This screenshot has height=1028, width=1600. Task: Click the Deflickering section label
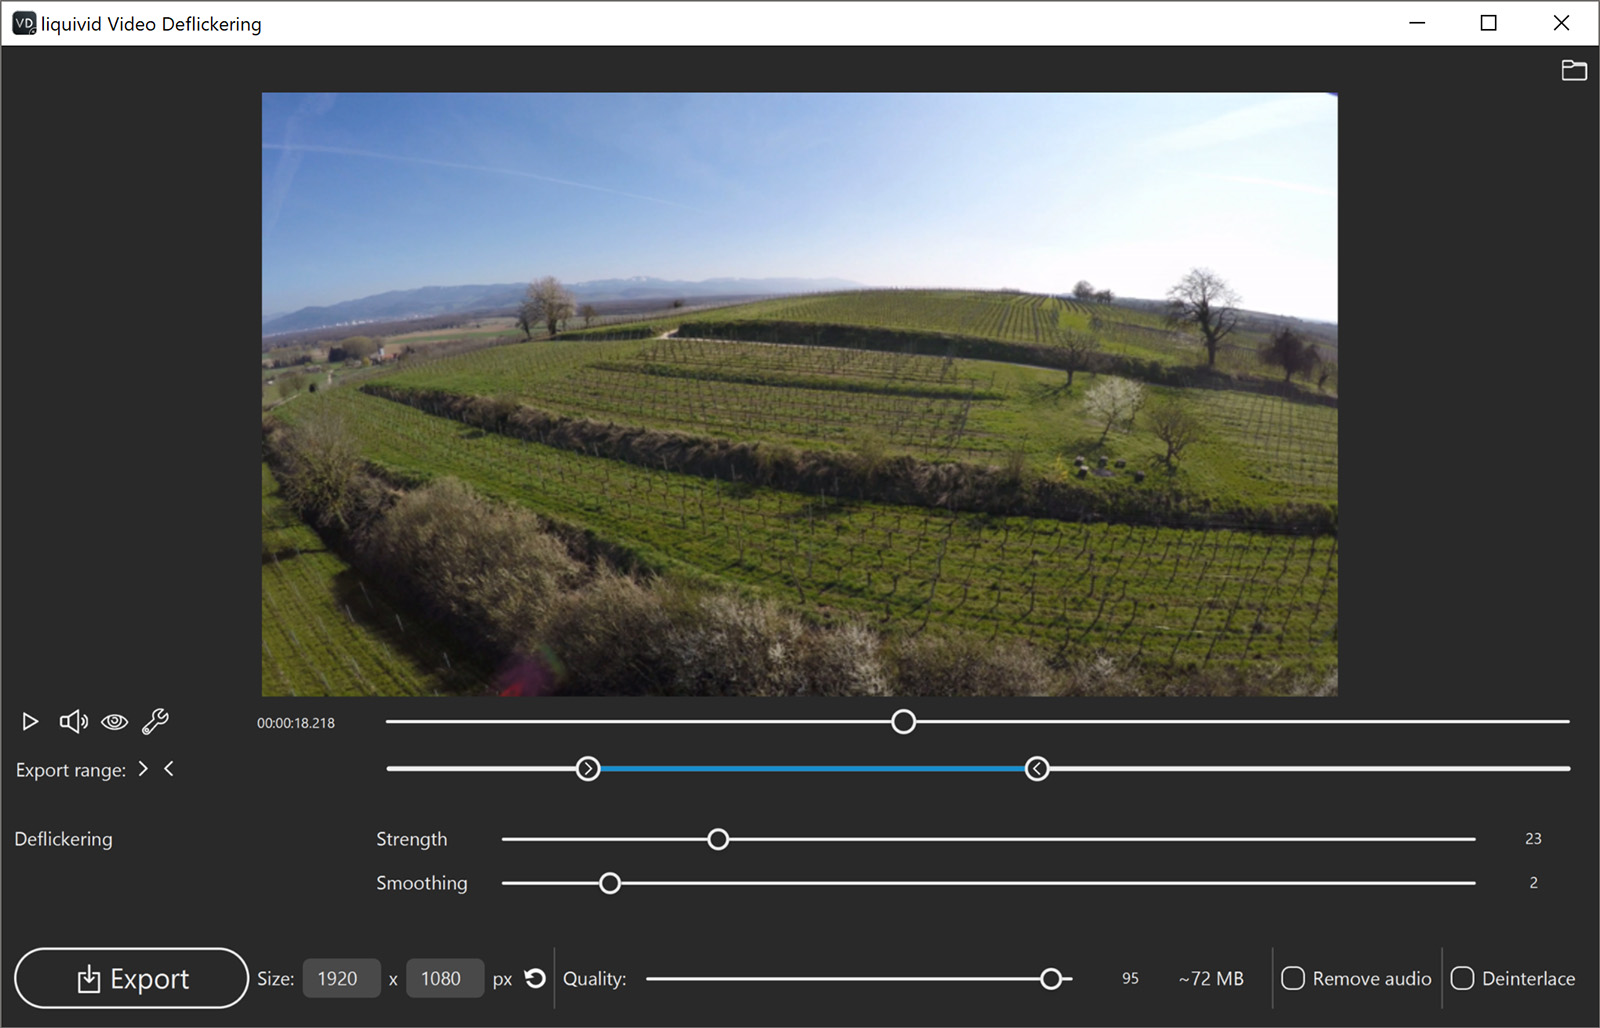coord(63,839)
